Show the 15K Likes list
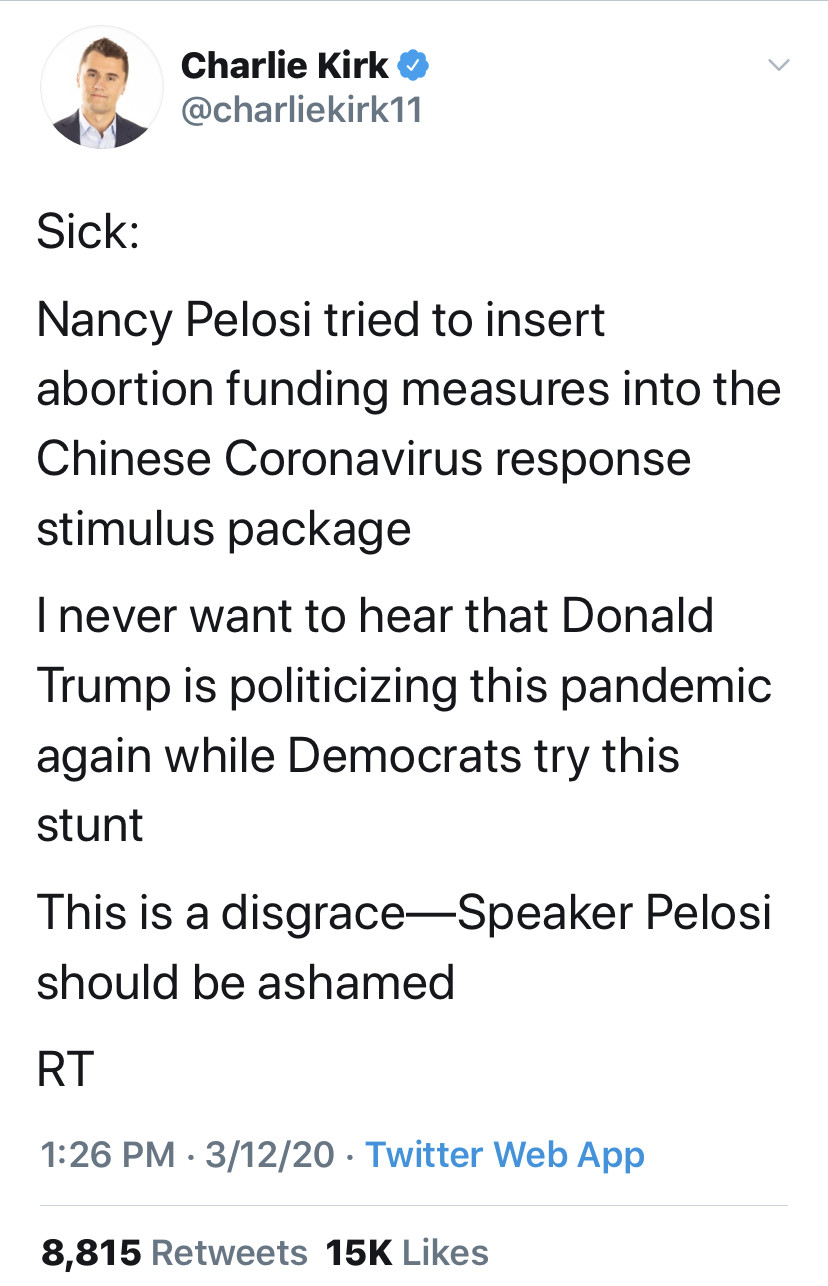This screenshot has width=828, height=1286. click(x=407, y=1252)
